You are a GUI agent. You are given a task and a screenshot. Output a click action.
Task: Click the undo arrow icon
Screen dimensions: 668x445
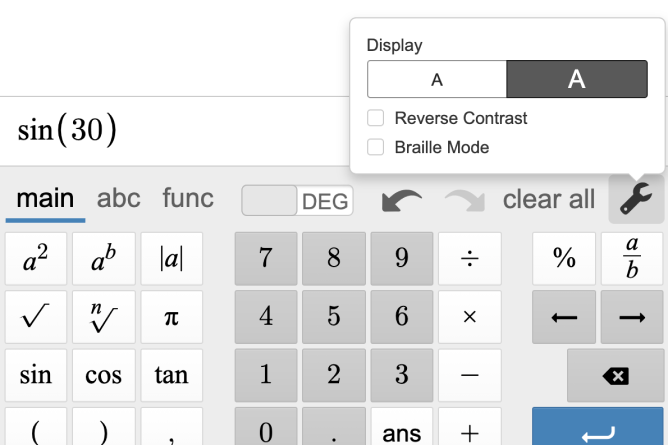pyautogui.click(x=400, y=201)
